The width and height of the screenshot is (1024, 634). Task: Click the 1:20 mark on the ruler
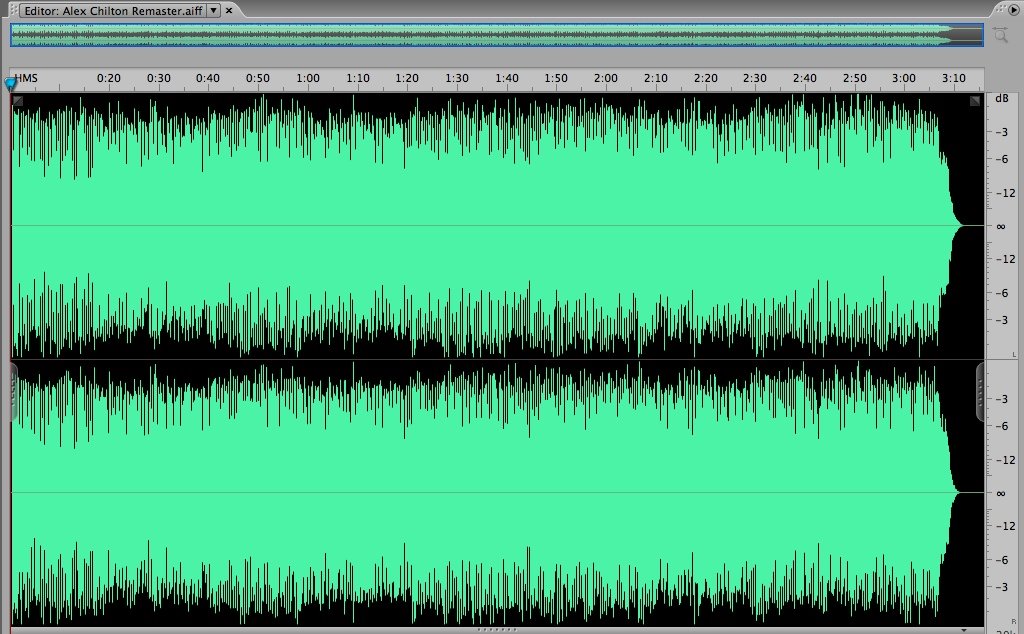[407, 78]
